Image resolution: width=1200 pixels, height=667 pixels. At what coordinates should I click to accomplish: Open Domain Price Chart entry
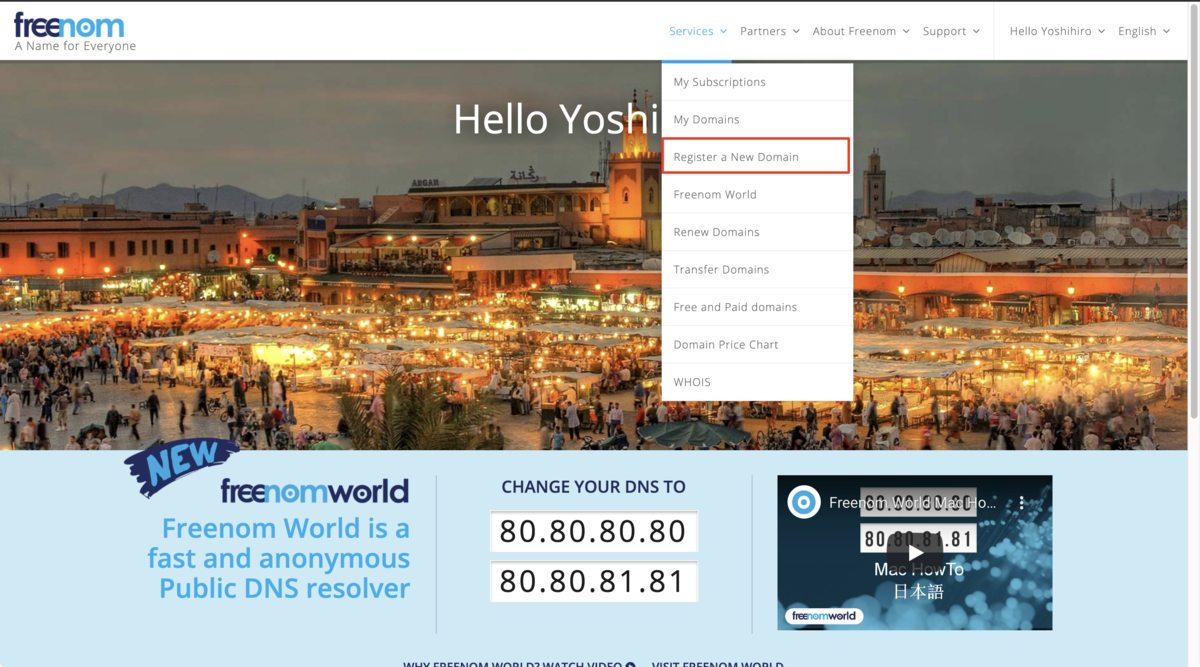pyautogui.click(x=757, y=344)
